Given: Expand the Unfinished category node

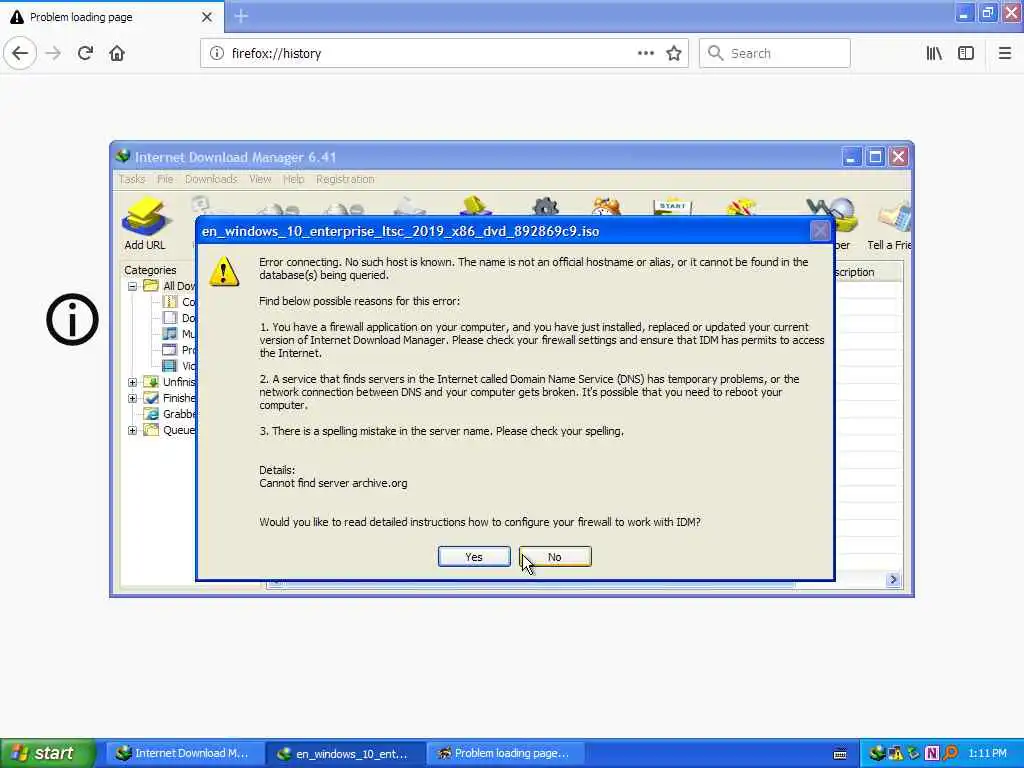Looking at the screenshot, I should coord(132,382).
